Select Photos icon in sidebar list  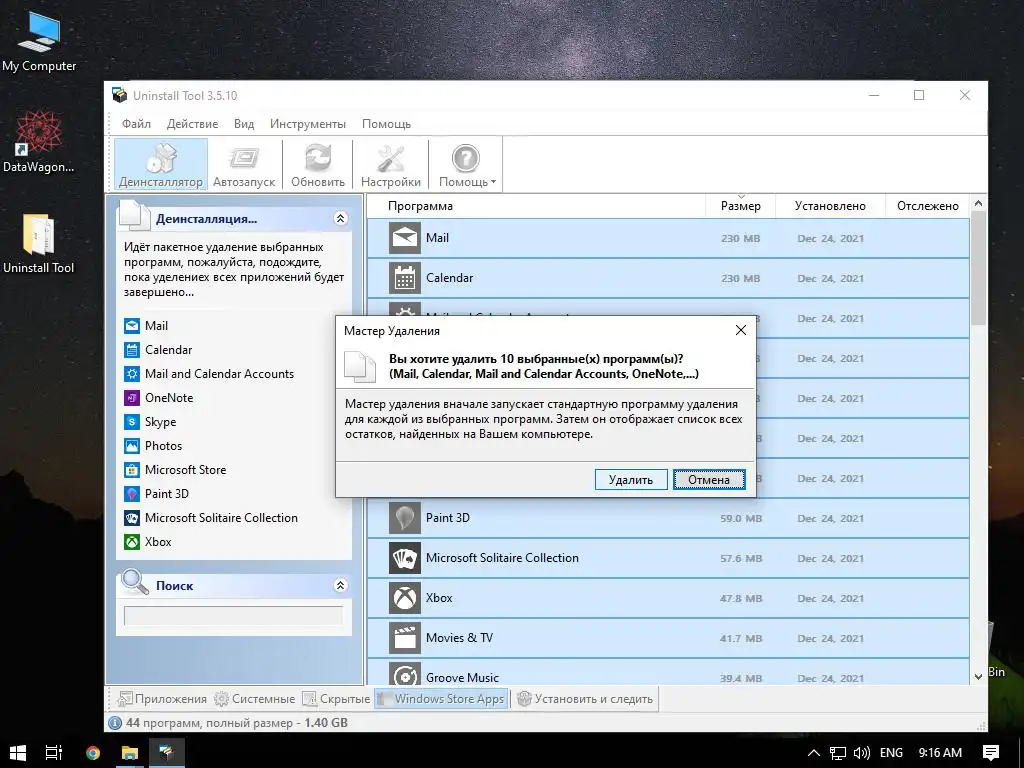[132, 445]
